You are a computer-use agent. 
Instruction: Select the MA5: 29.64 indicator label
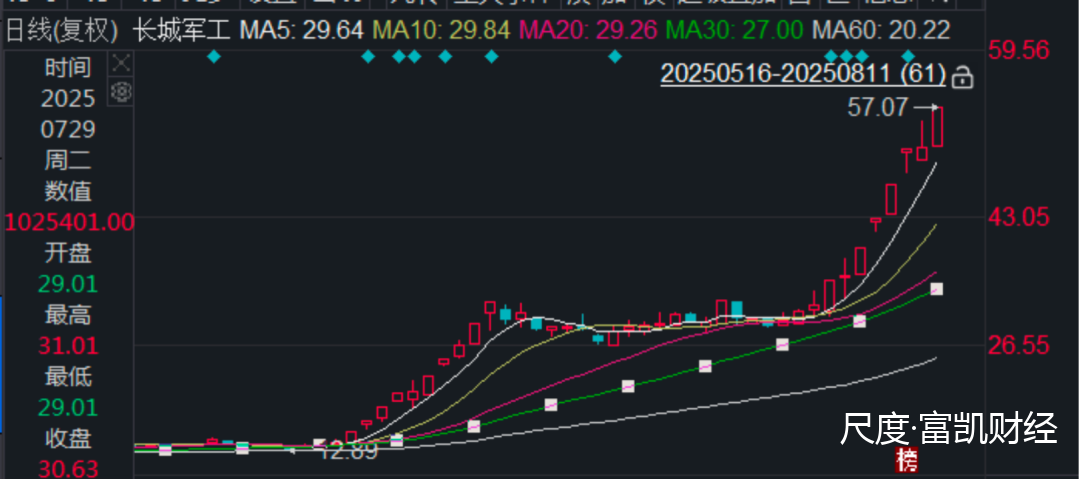(x=303, y=30)
